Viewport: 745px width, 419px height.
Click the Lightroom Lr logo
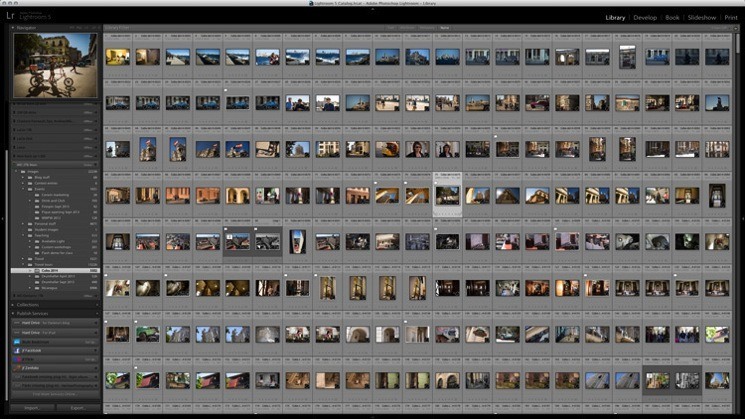click(10, 16)
